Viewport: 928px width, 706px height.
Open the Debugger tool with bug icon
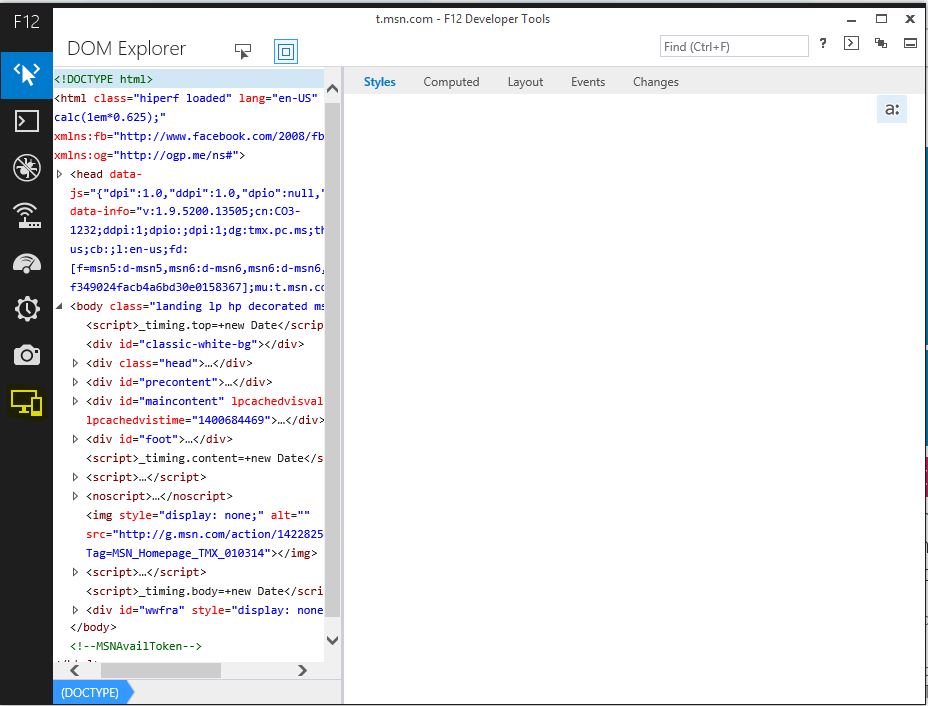[26, 168]
